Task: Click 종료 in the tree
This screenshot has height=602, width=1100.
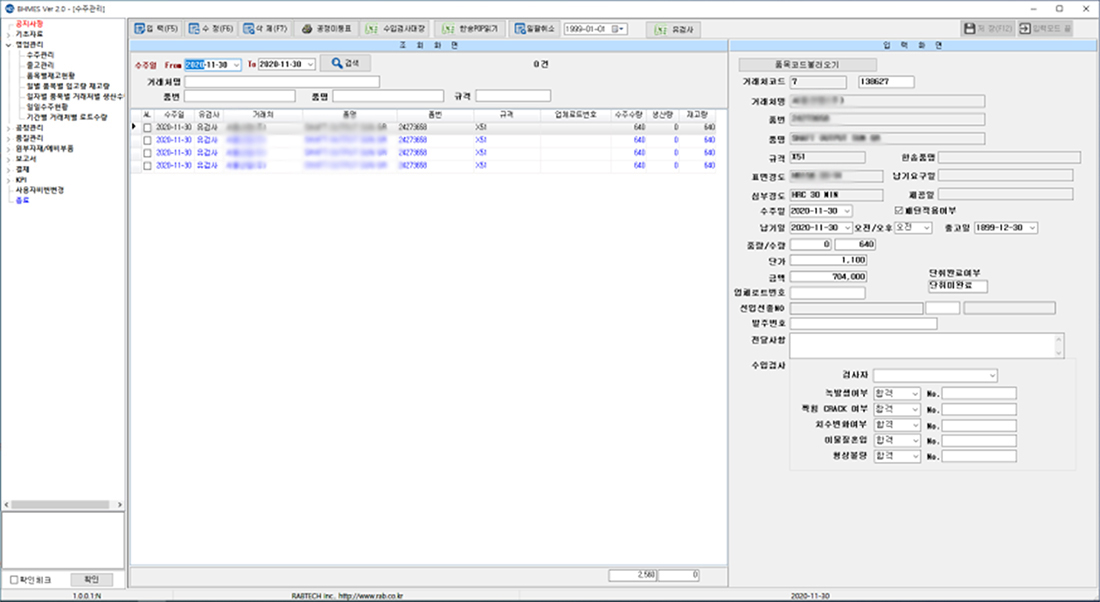Action: click(22, 201)
